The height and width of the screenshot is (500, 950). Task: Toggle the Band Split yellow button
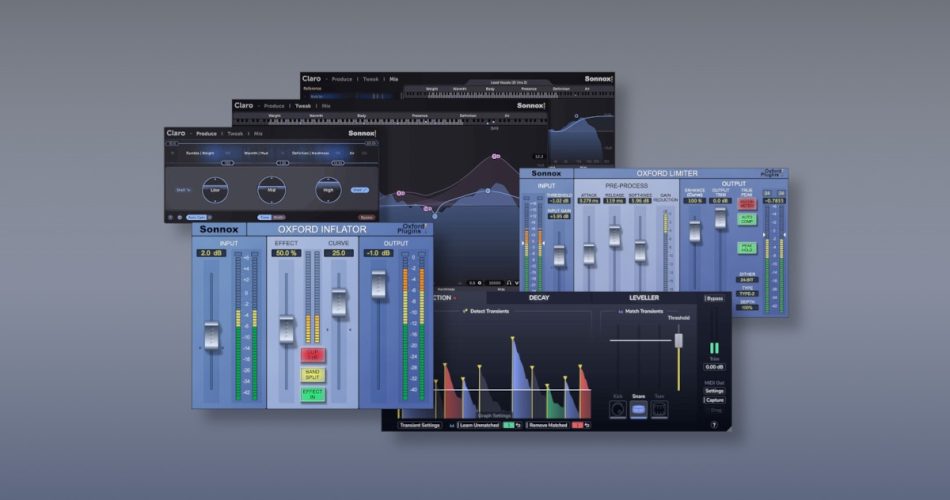[x=313, y=375]
